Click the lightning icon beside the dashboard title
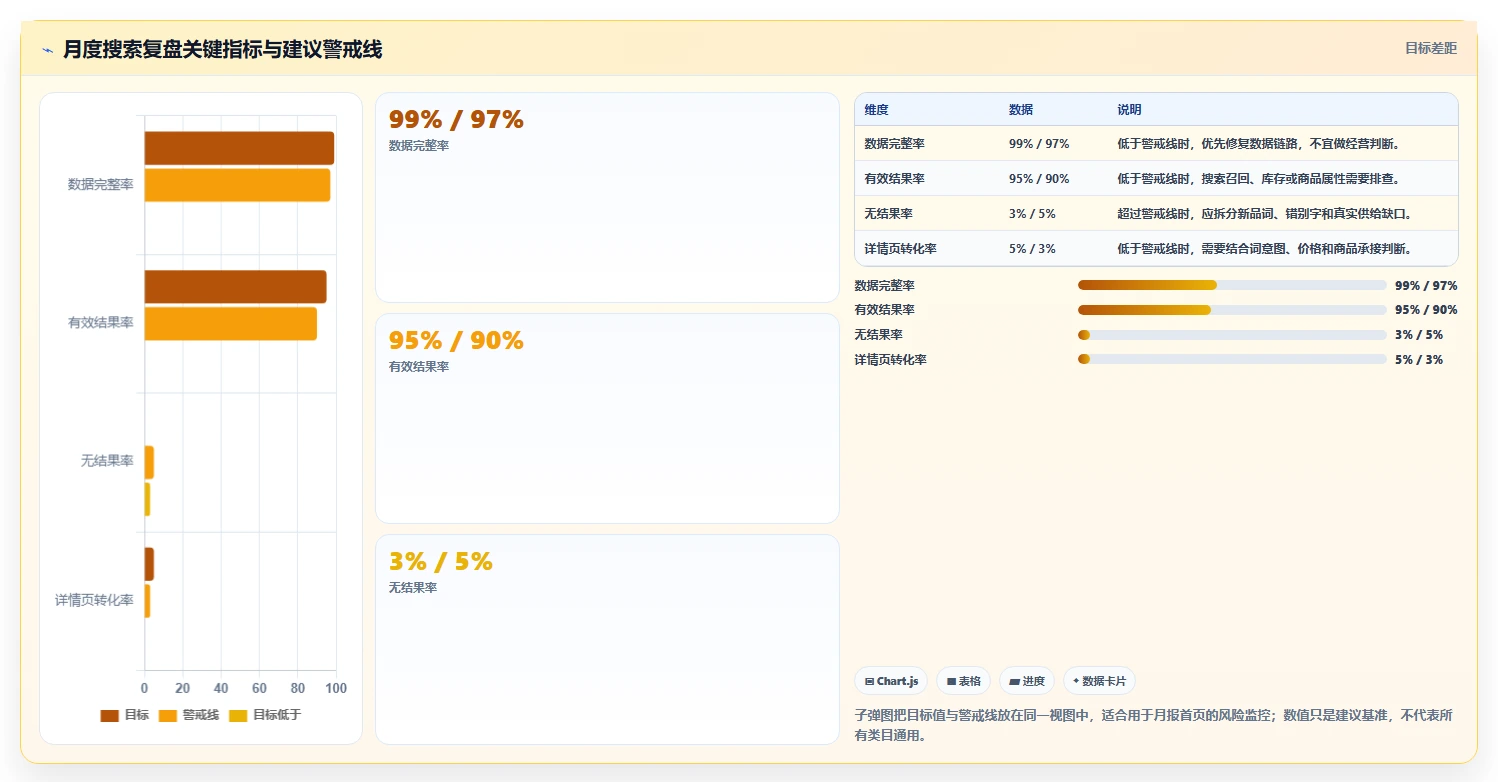Image resolution: width=1498 pixels, height=782 pixels. click(48, 50)
